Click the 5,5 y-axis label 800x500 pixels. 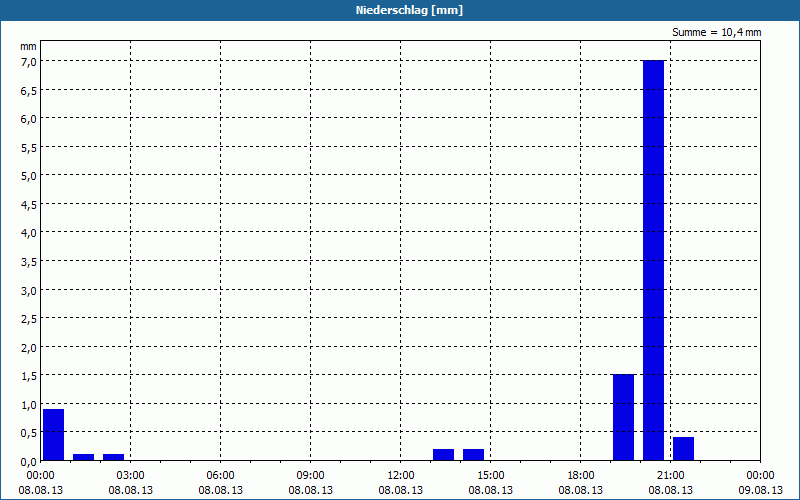click(28, 147)
